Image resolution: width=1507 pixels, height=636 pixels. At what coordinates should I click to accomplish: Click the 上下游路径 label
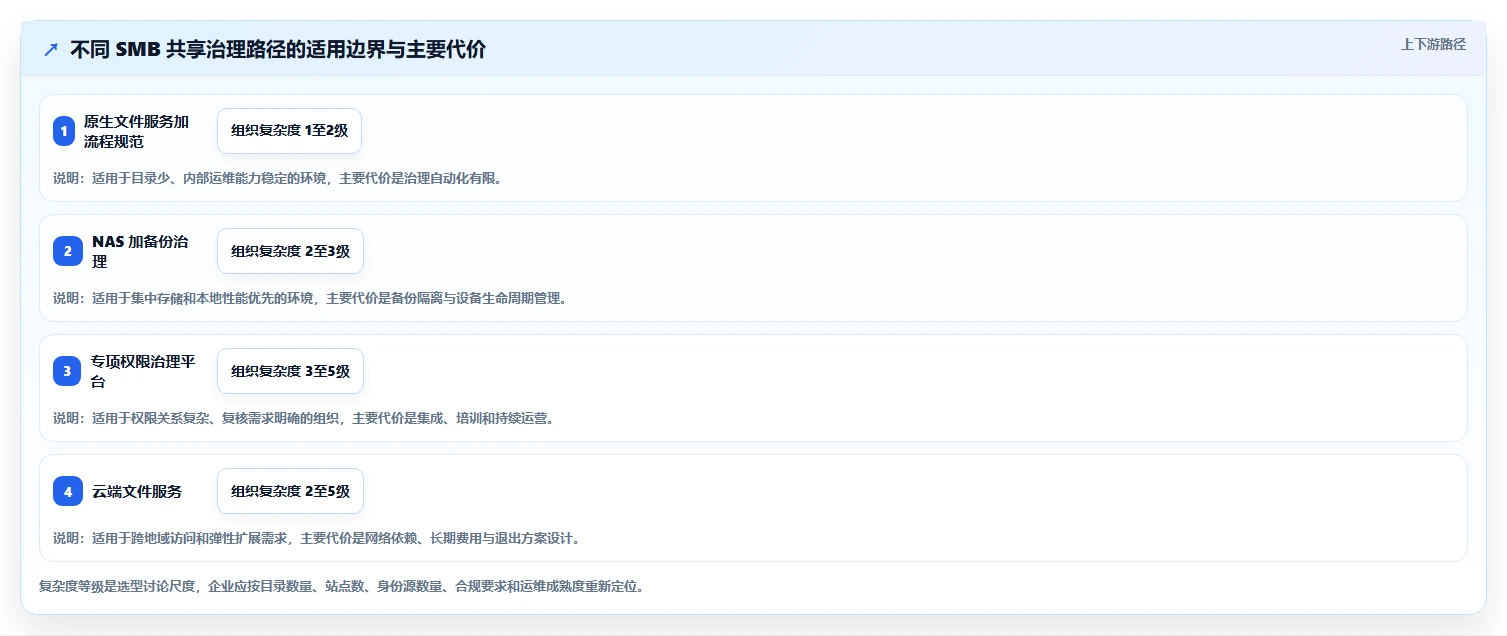1433,44
